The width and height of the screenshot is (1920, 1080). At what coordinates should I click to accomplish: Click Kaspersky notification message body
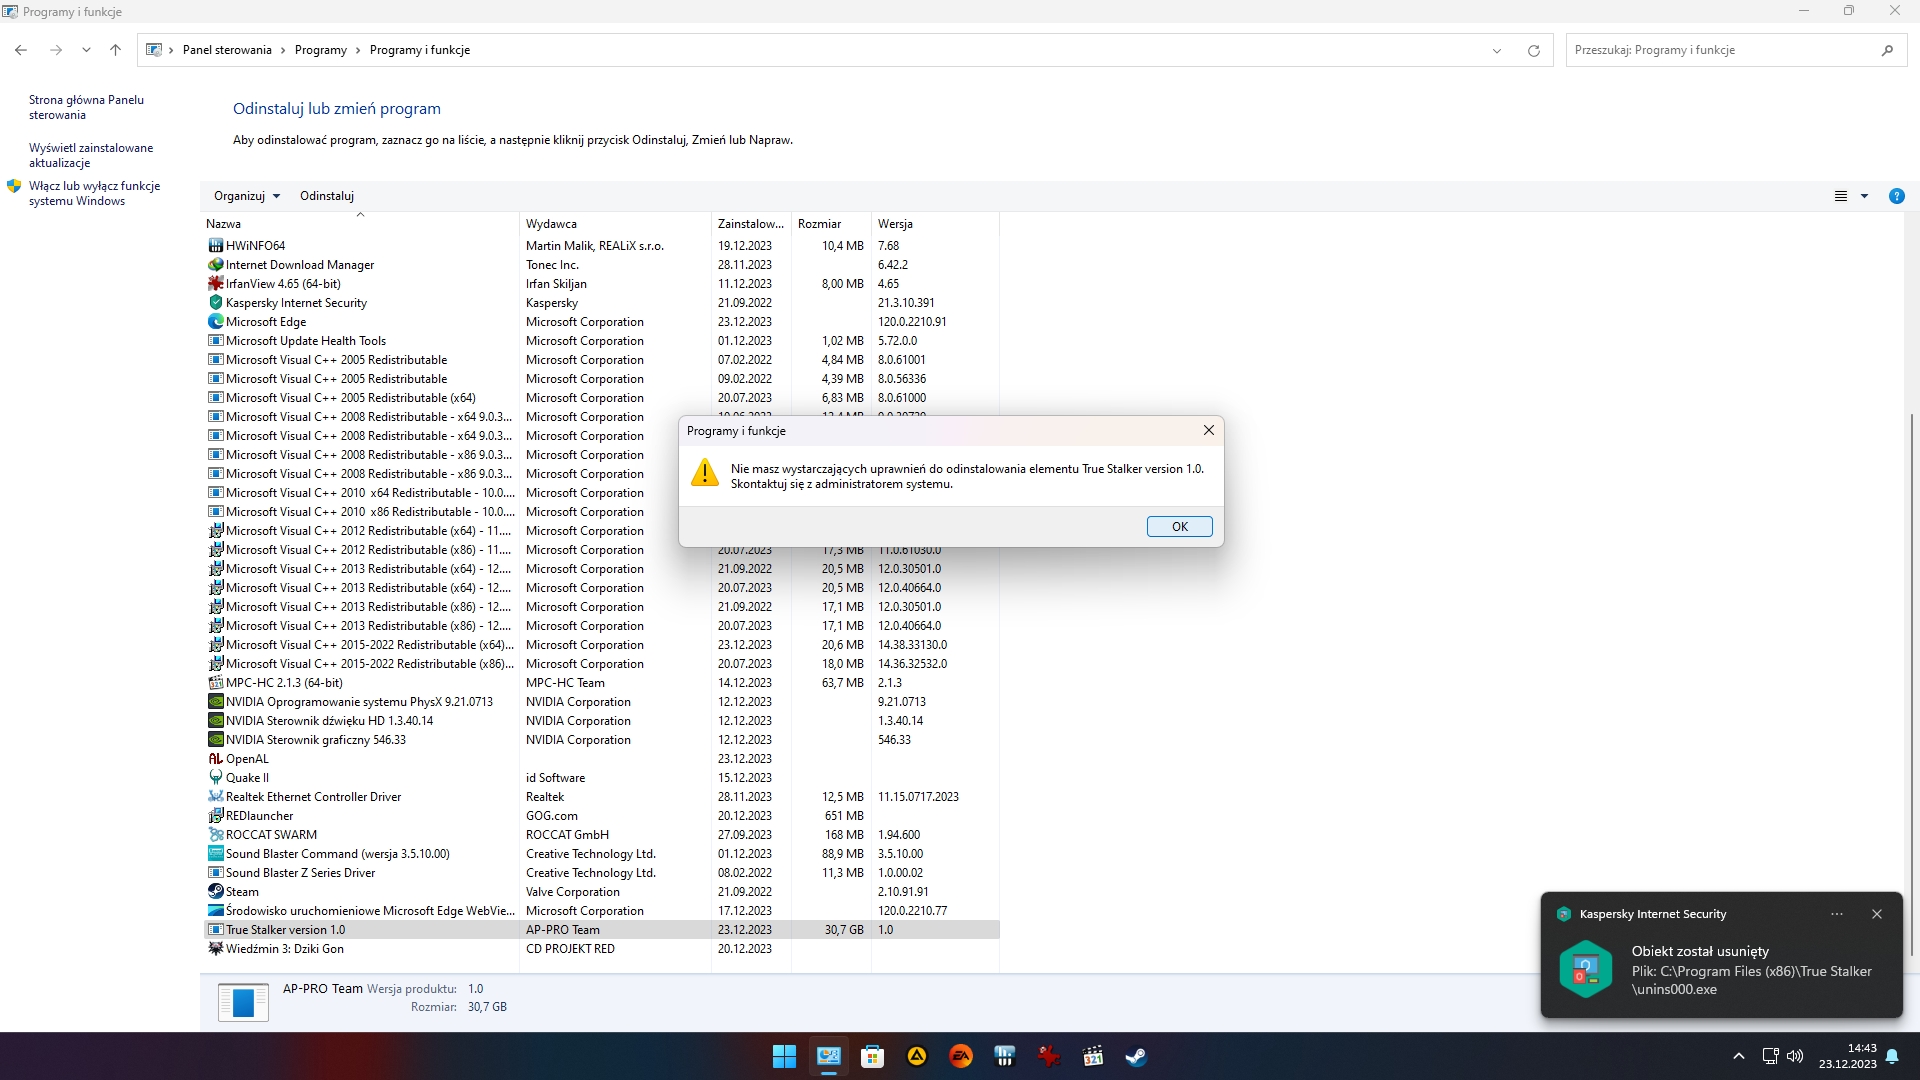click(1751, 971)
